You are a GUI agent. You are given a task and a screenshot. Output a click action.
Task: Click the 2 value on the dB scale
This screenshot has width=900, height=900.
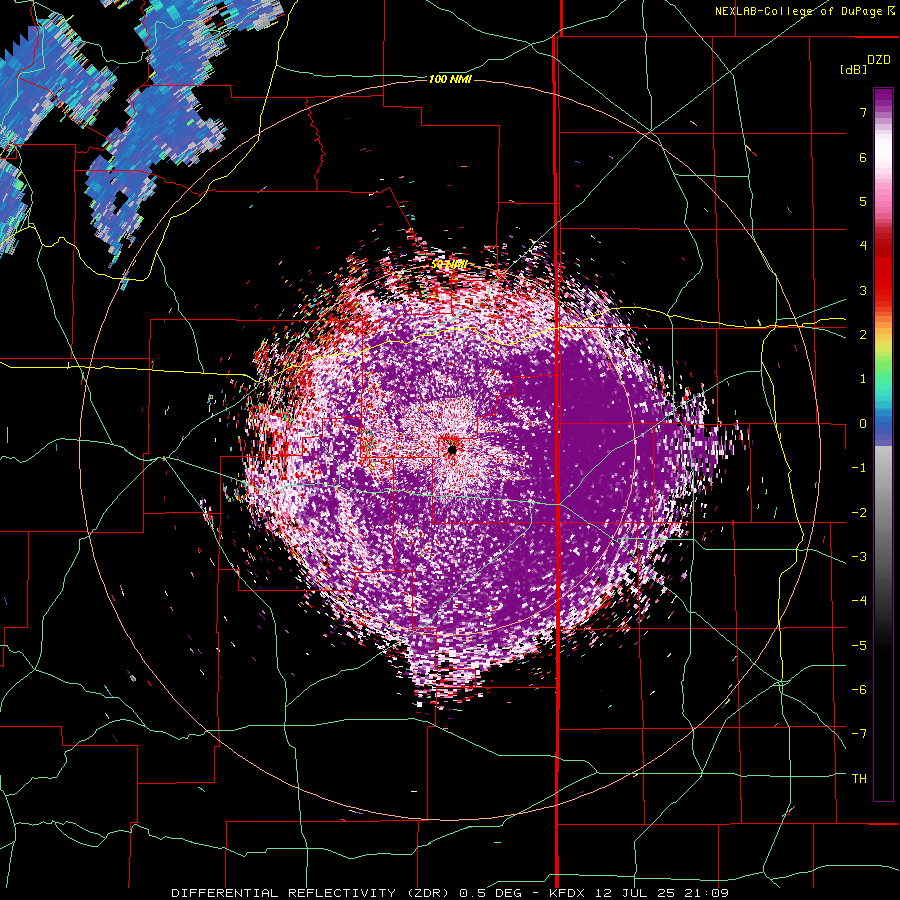863,335
